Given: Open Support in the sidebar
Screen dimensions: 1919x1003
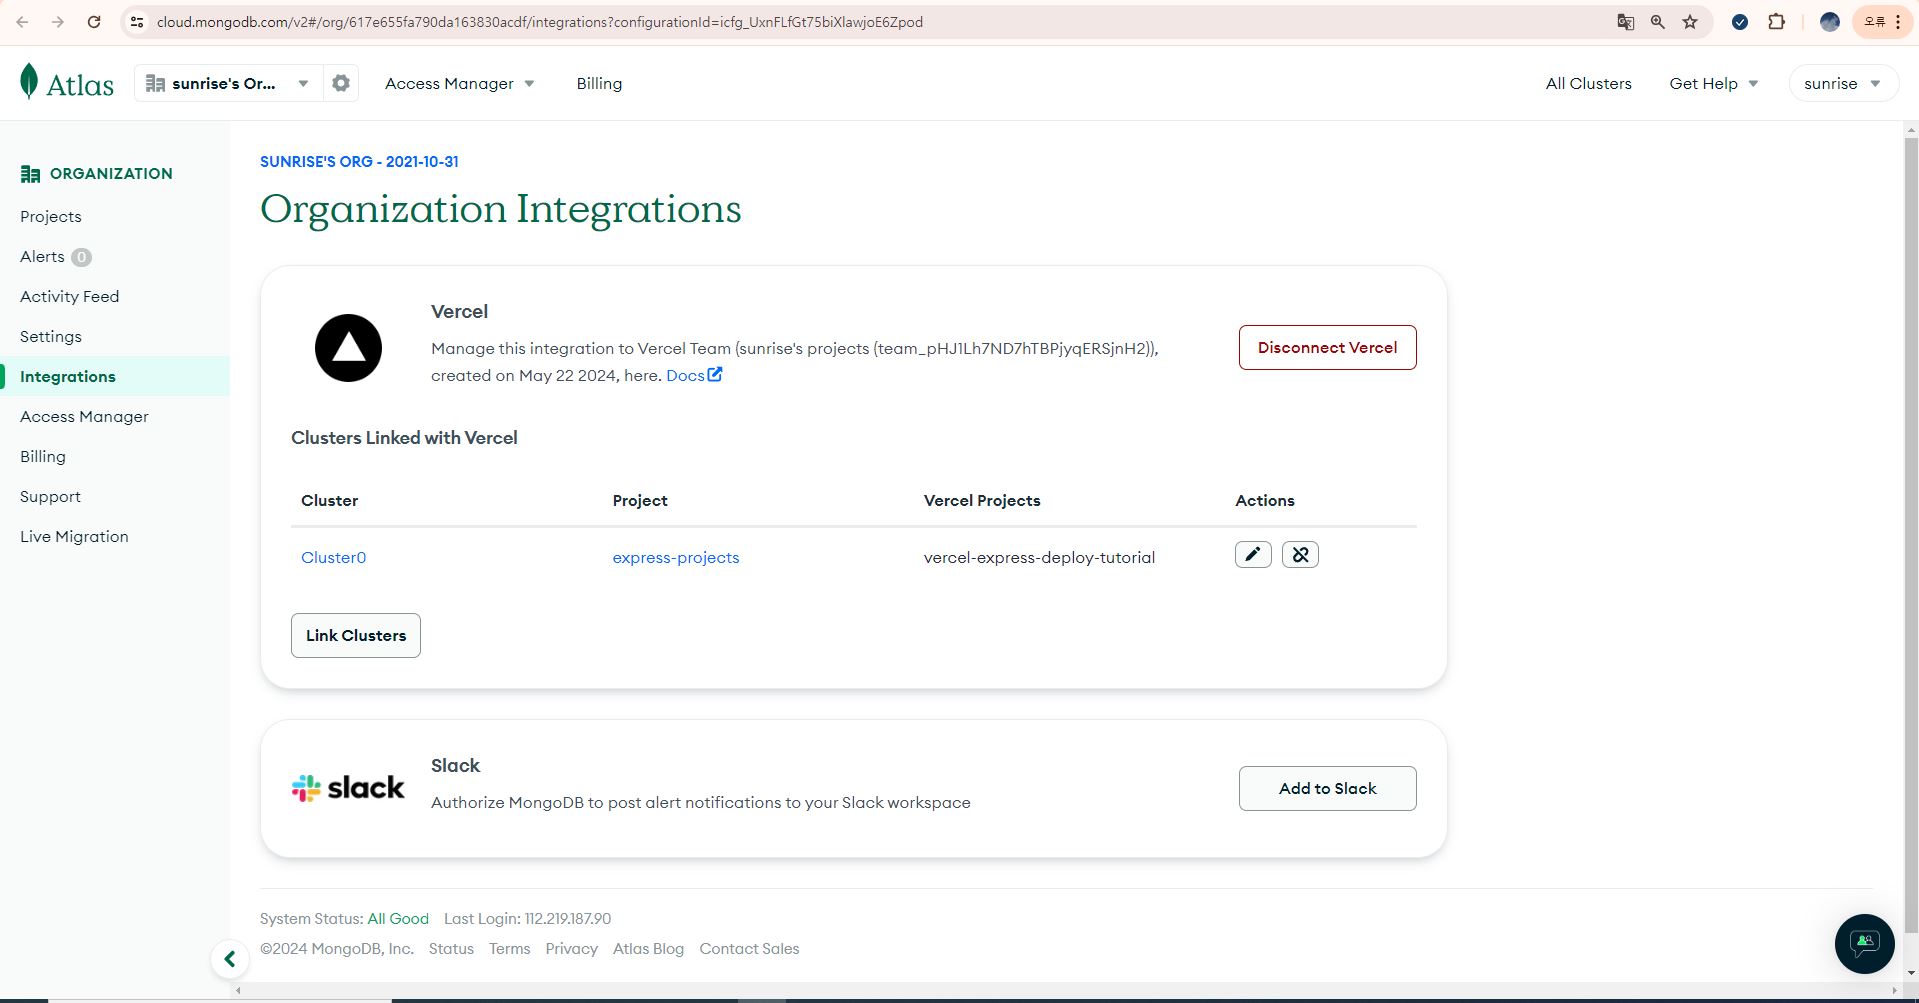Looking at the screenshot, I should pyautogui.click(x=51, y=497).
